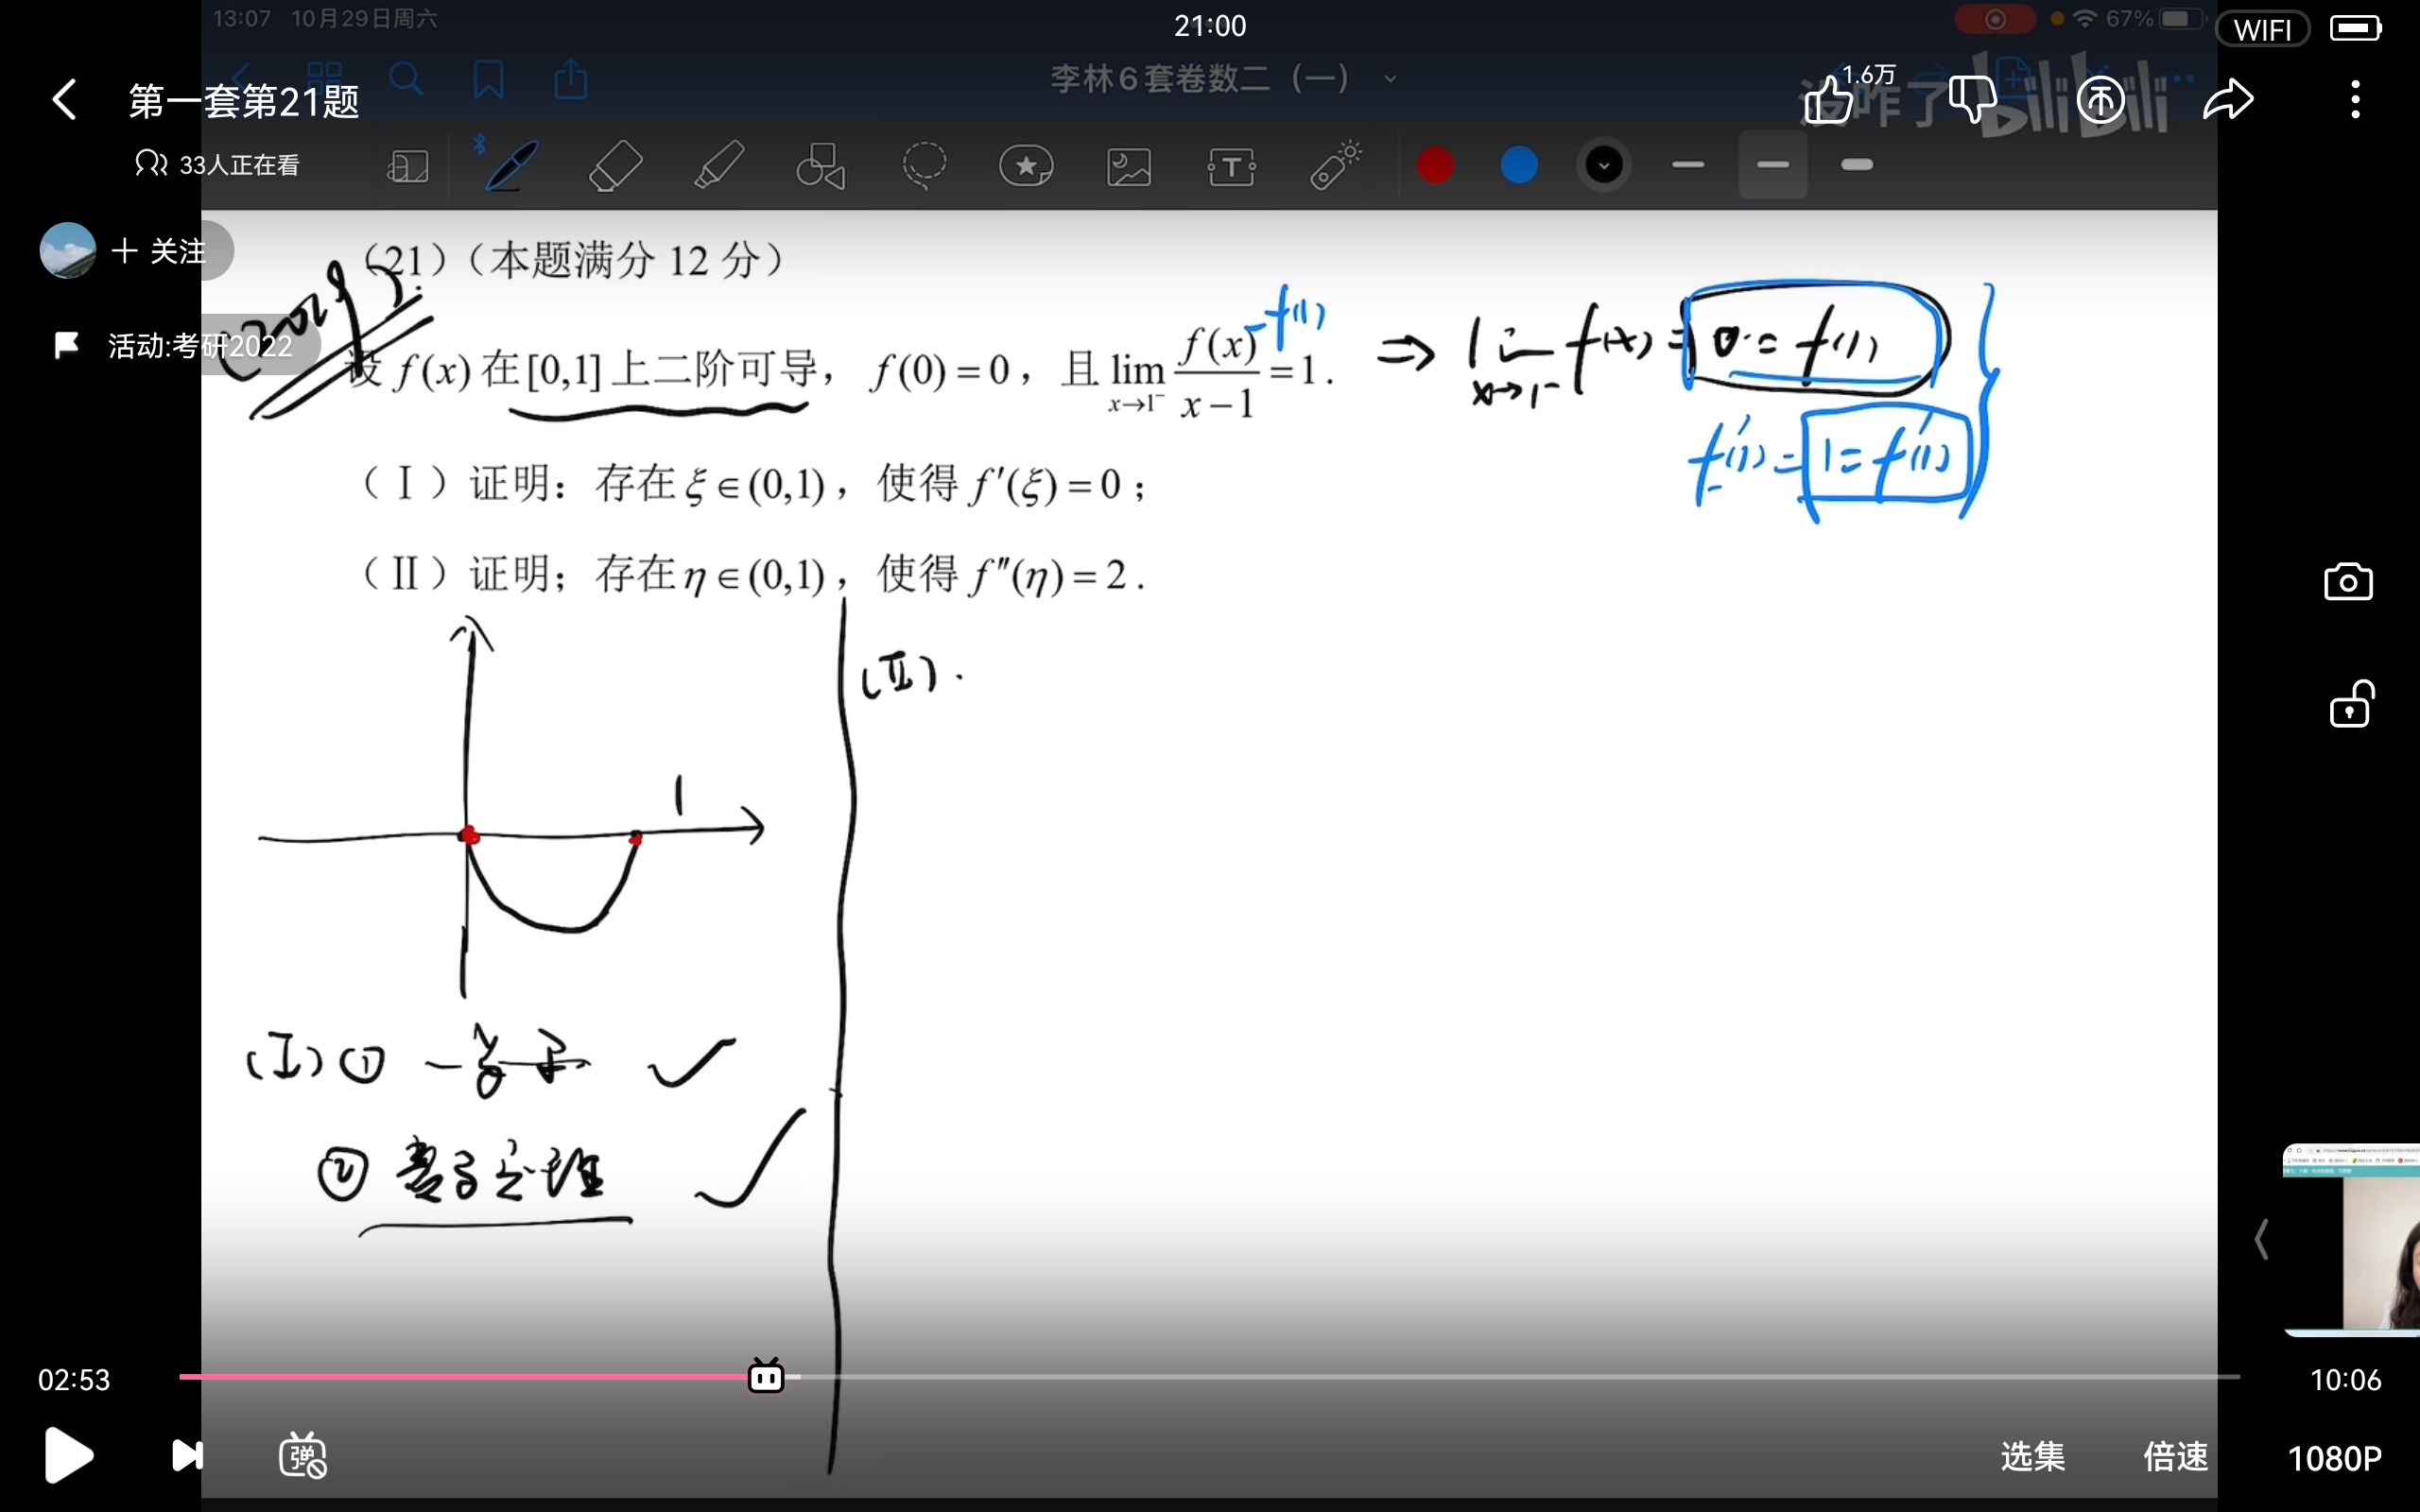Skip to next video

click(x=187, y=1455)
